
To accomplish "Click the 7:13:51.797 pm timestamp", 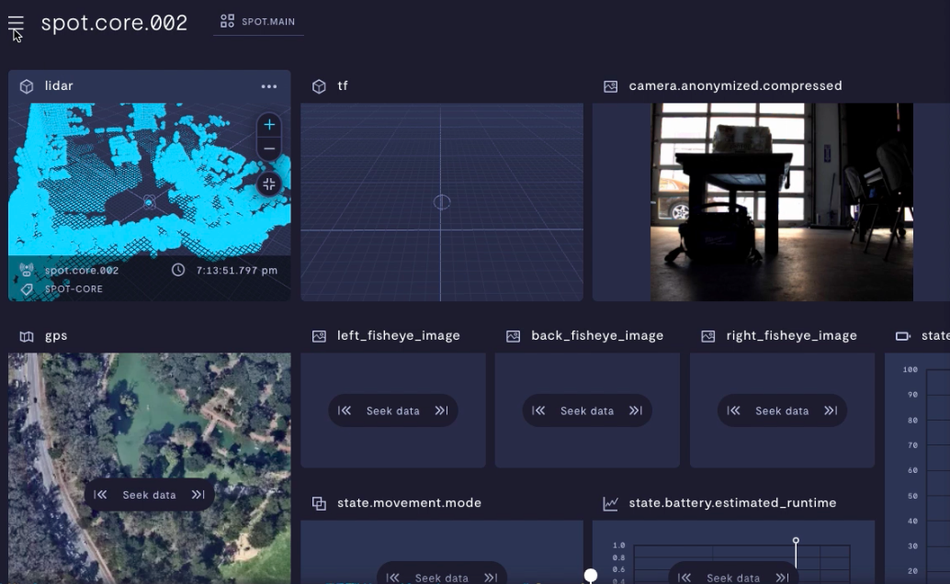I will click(236, 270).
